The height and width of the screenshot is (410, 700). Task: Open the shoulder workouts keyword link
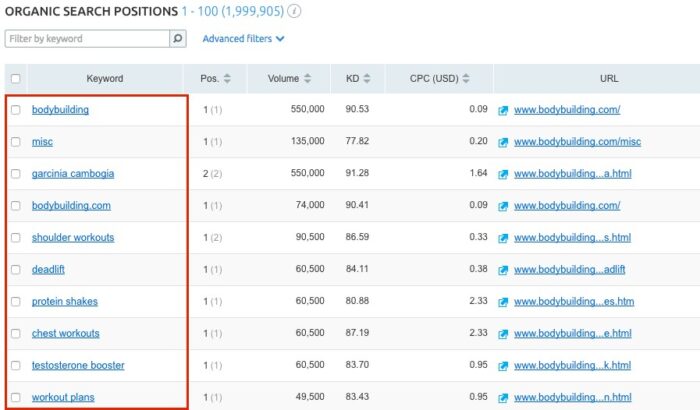[x=73, y=238]
